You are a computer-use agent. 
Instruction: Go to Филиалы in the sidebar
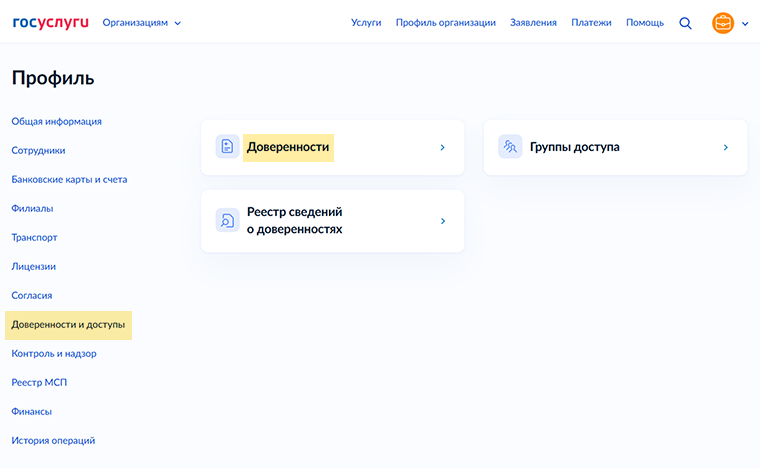tap(32, 209)
